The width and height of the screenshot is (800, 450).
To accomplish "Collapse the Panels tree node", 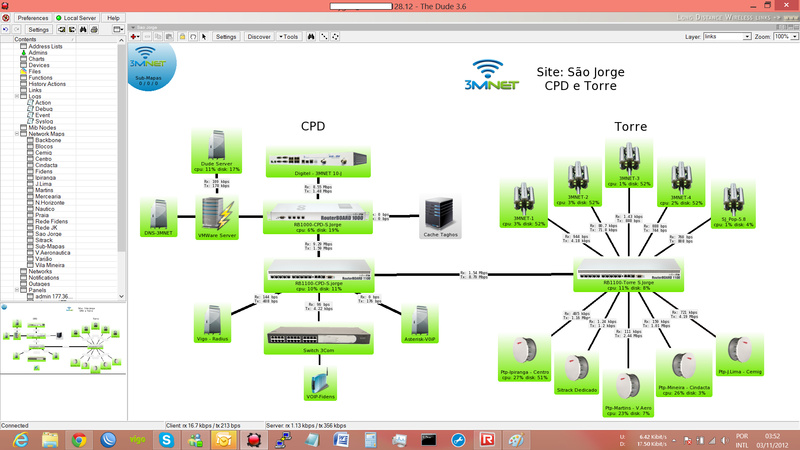I will click(17, 290).
